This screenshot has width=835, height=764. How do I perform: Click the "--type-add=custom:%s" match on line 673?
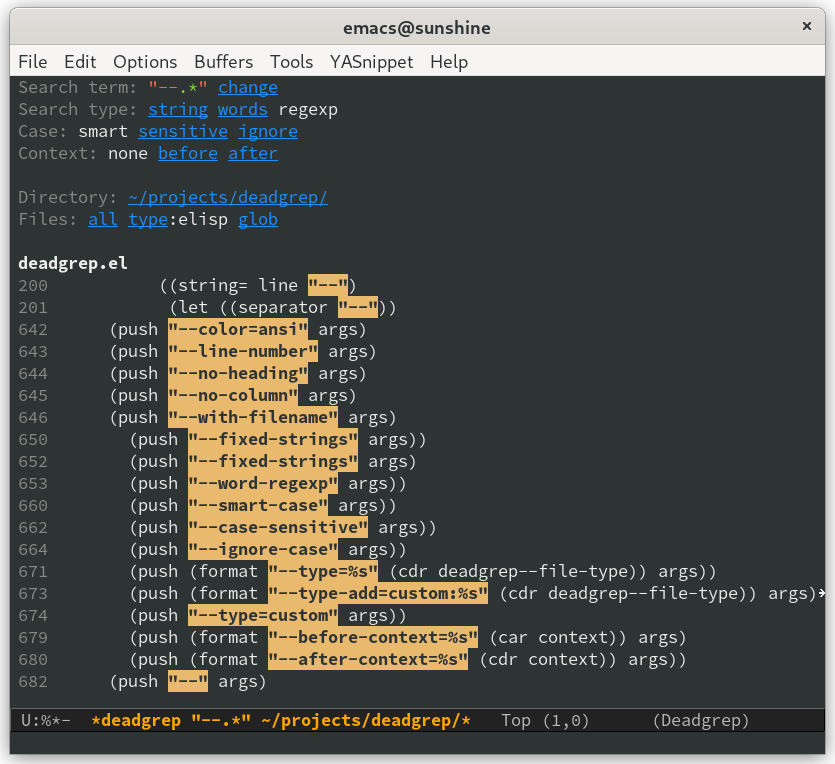tap(378, 594)
